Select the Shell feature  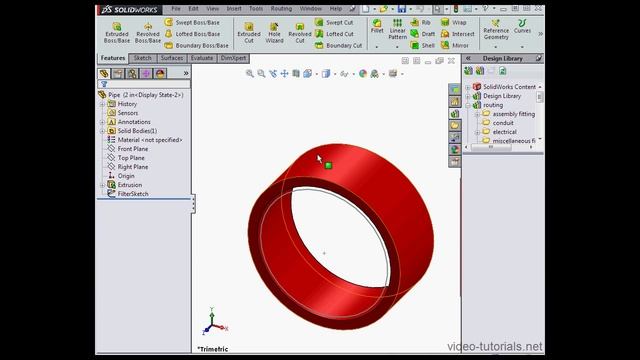click(x=423, y=45)
